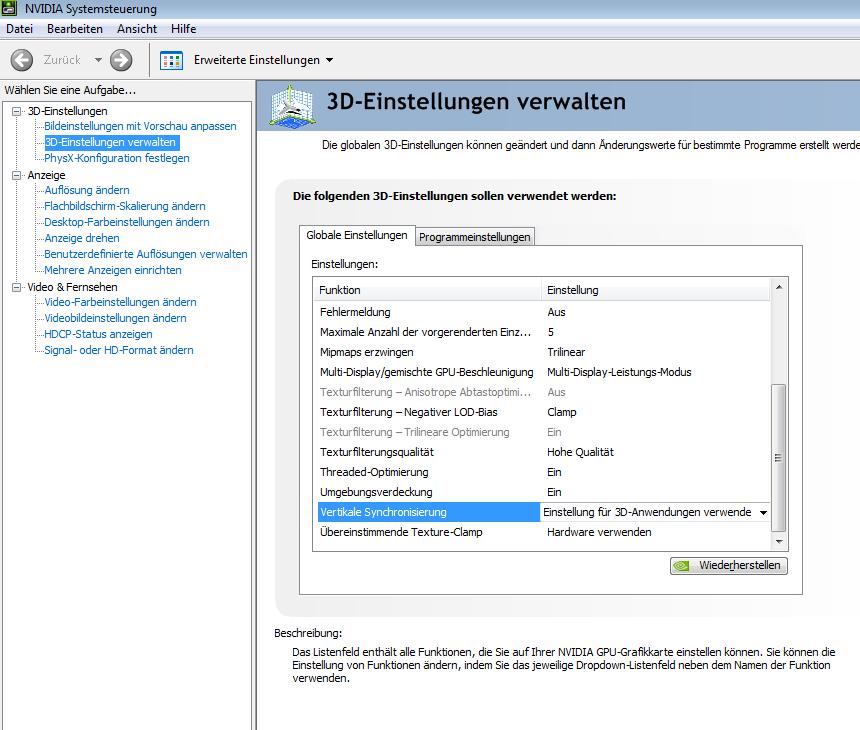Switch to Globale Einstellungen tab
This screenshot has width=860, height=730.
[357, 235]
